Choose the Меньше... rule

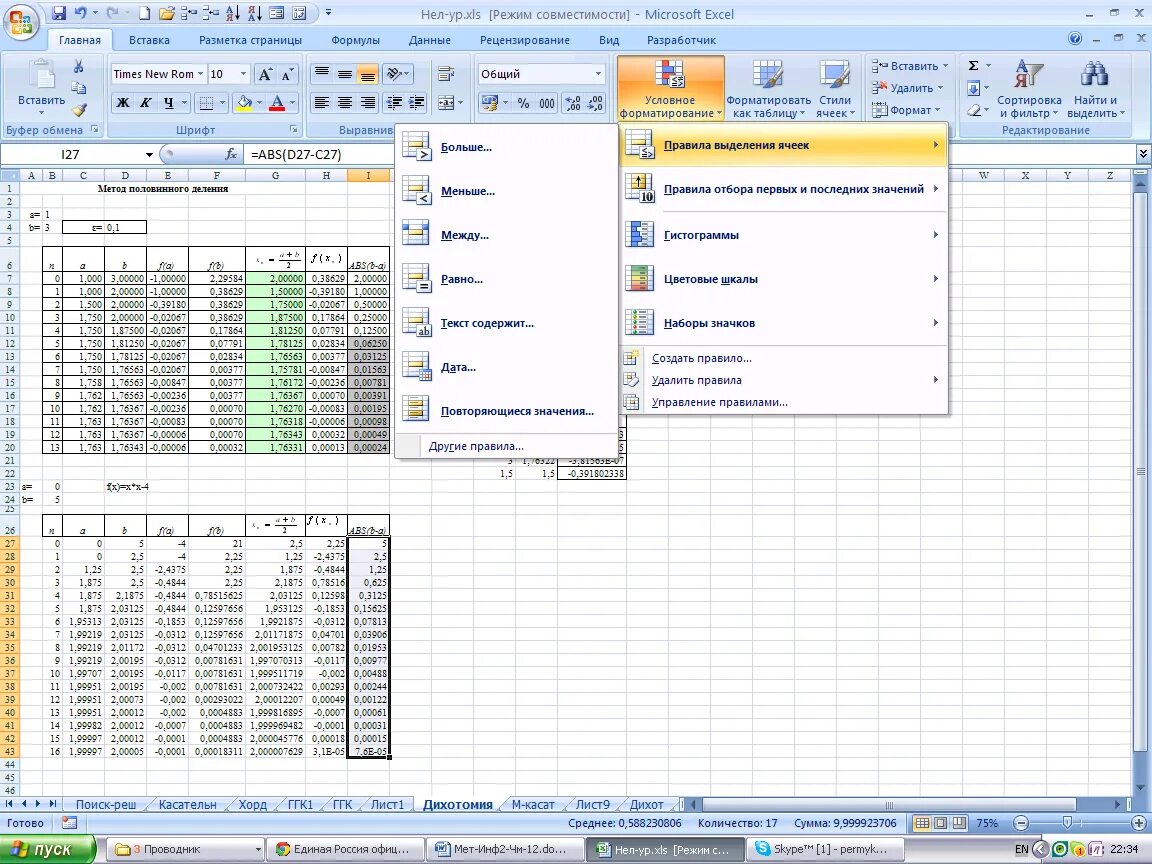(x=507, y=191)
